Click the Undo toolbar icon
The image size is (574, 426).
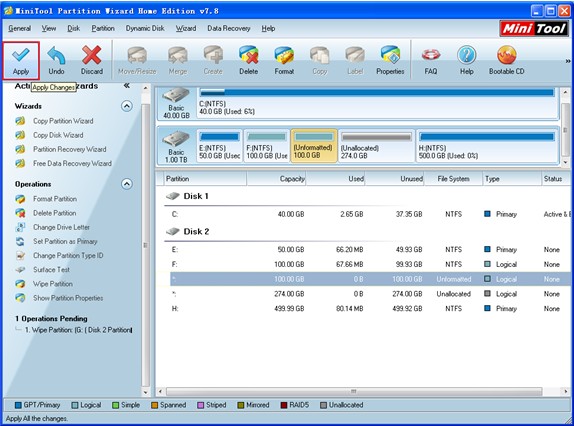click(x=56, y=60)
